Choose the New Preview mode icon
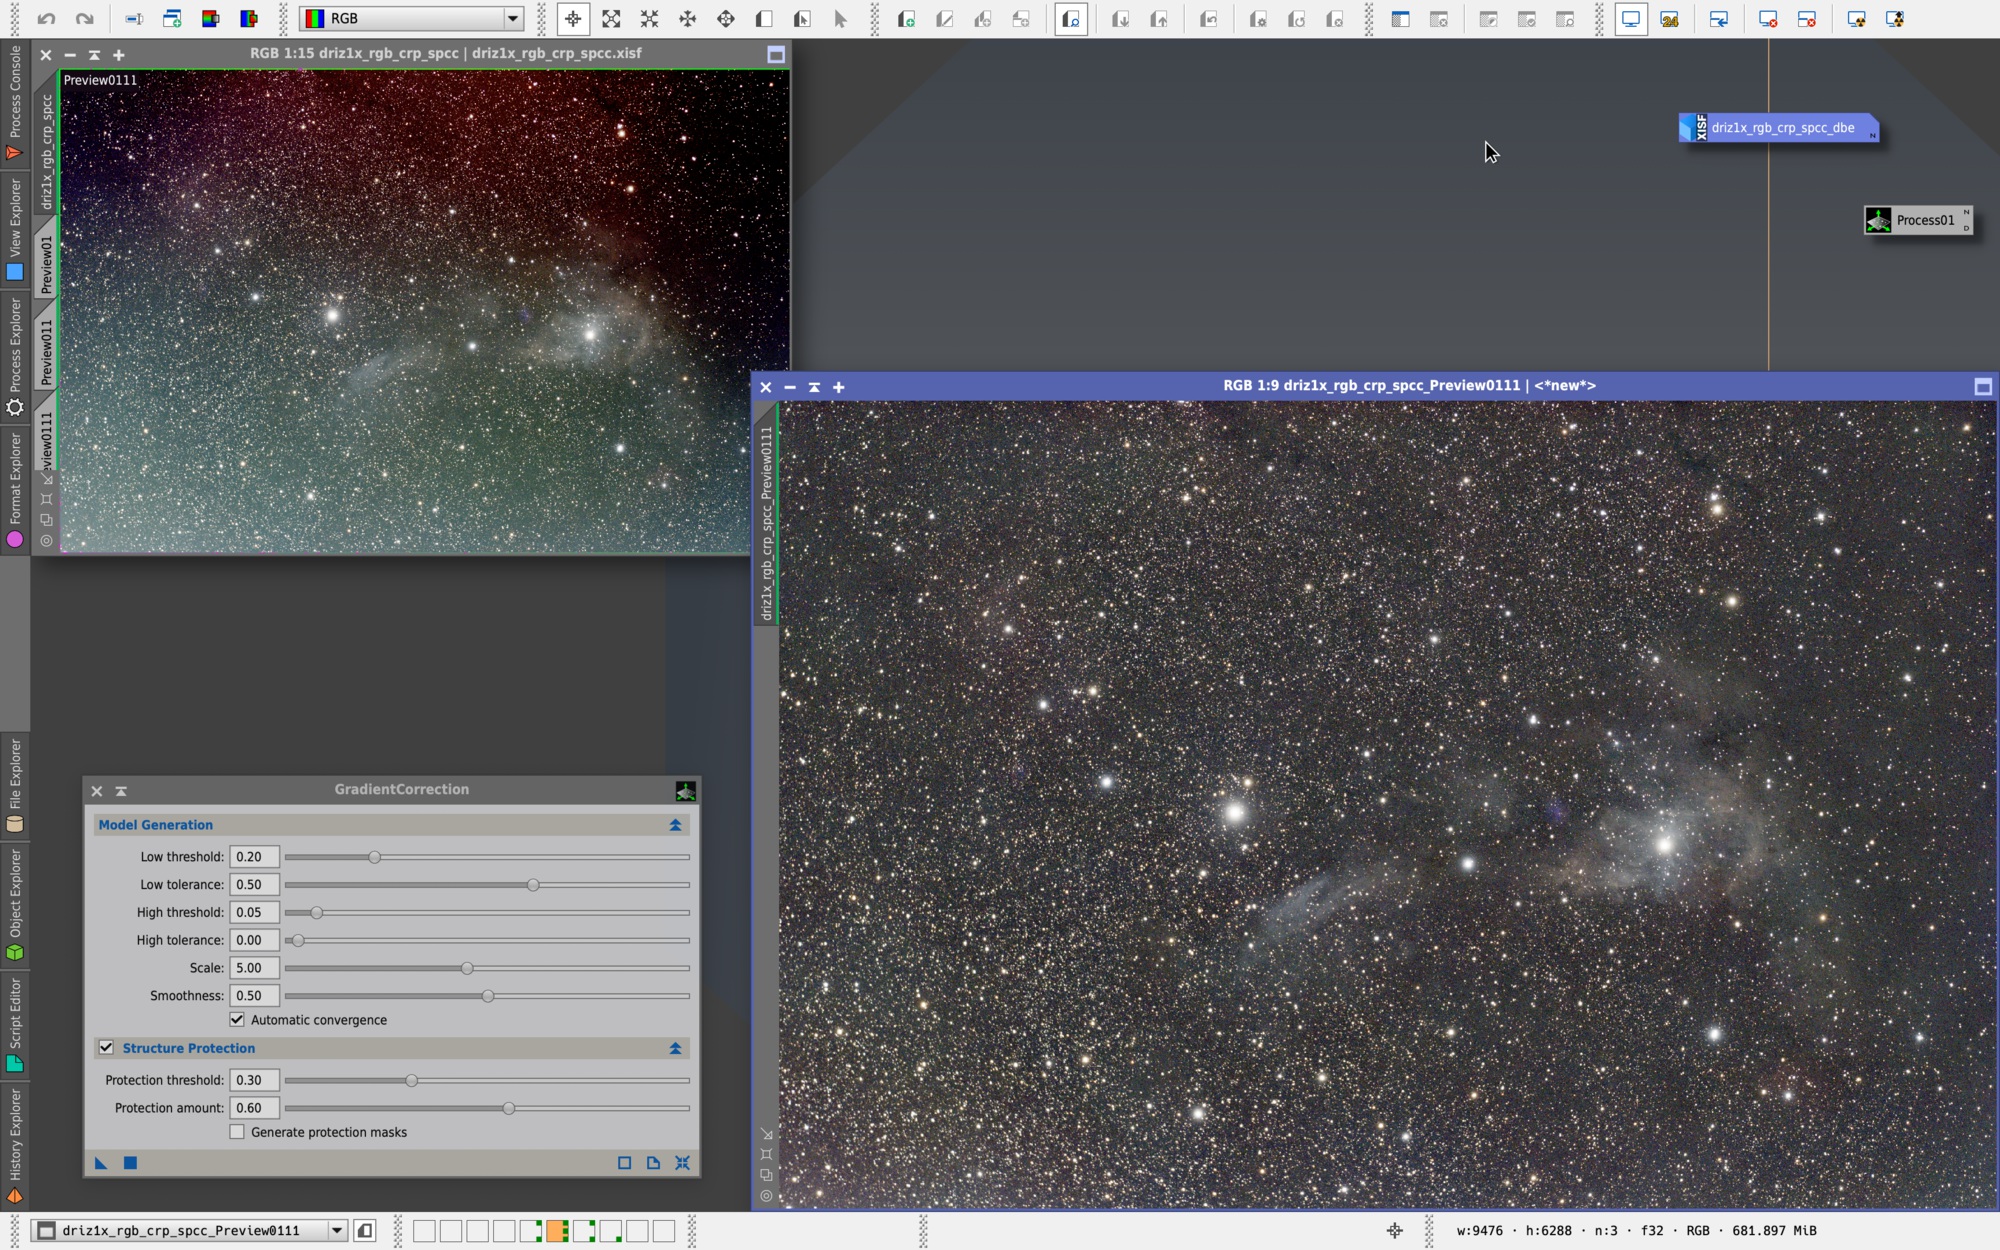This screenshot has height=1250, width=2000. click(x=764, y=18)
